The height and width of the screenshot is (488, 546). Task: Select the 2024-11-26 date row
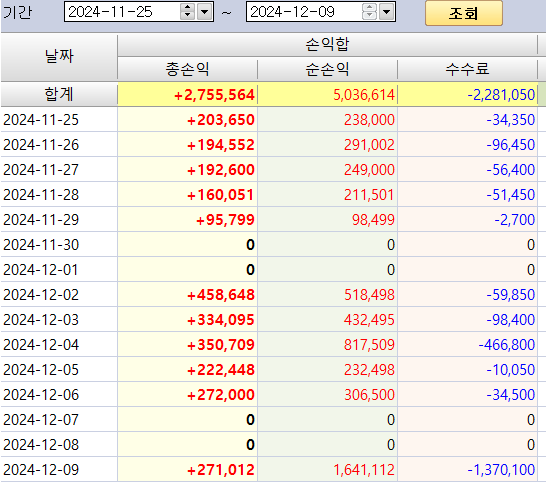pyautogui.click(x=59, y=145)
